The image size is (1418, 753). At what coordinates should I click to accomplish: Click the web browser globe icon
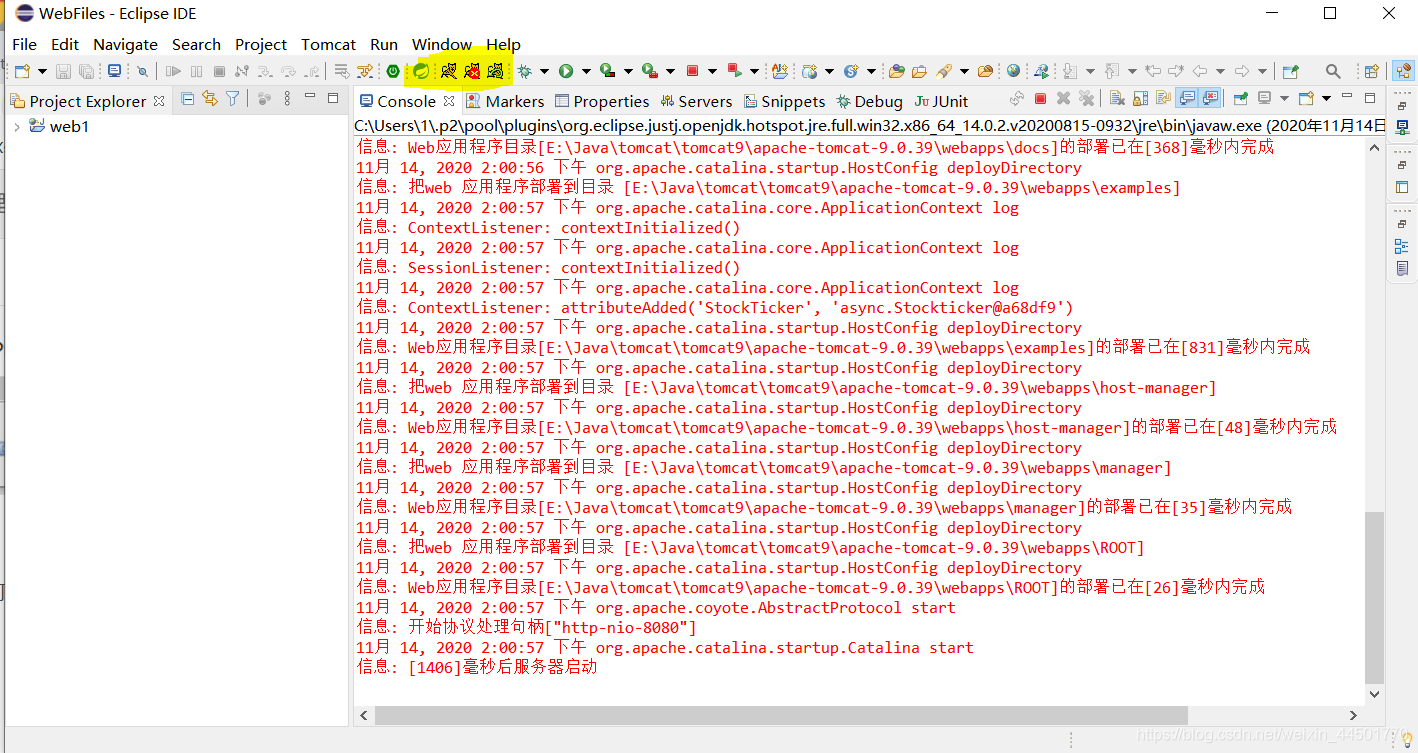(x=1013, y=71)
